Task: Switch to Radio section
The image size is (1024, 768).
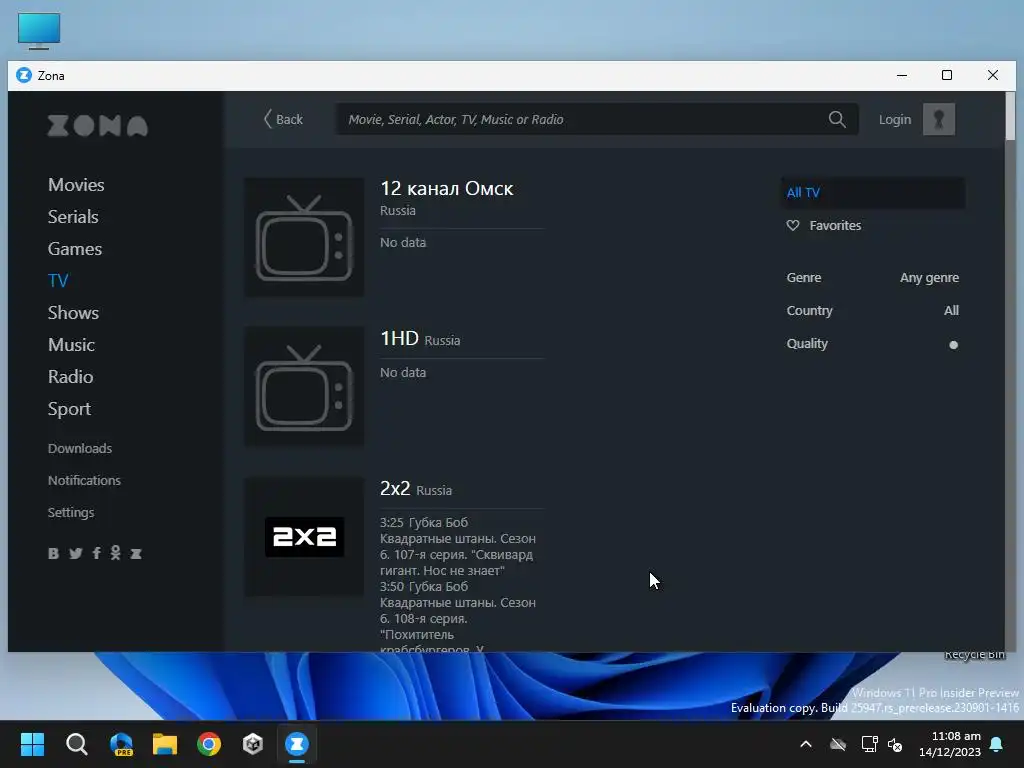Action: [71, 377]
